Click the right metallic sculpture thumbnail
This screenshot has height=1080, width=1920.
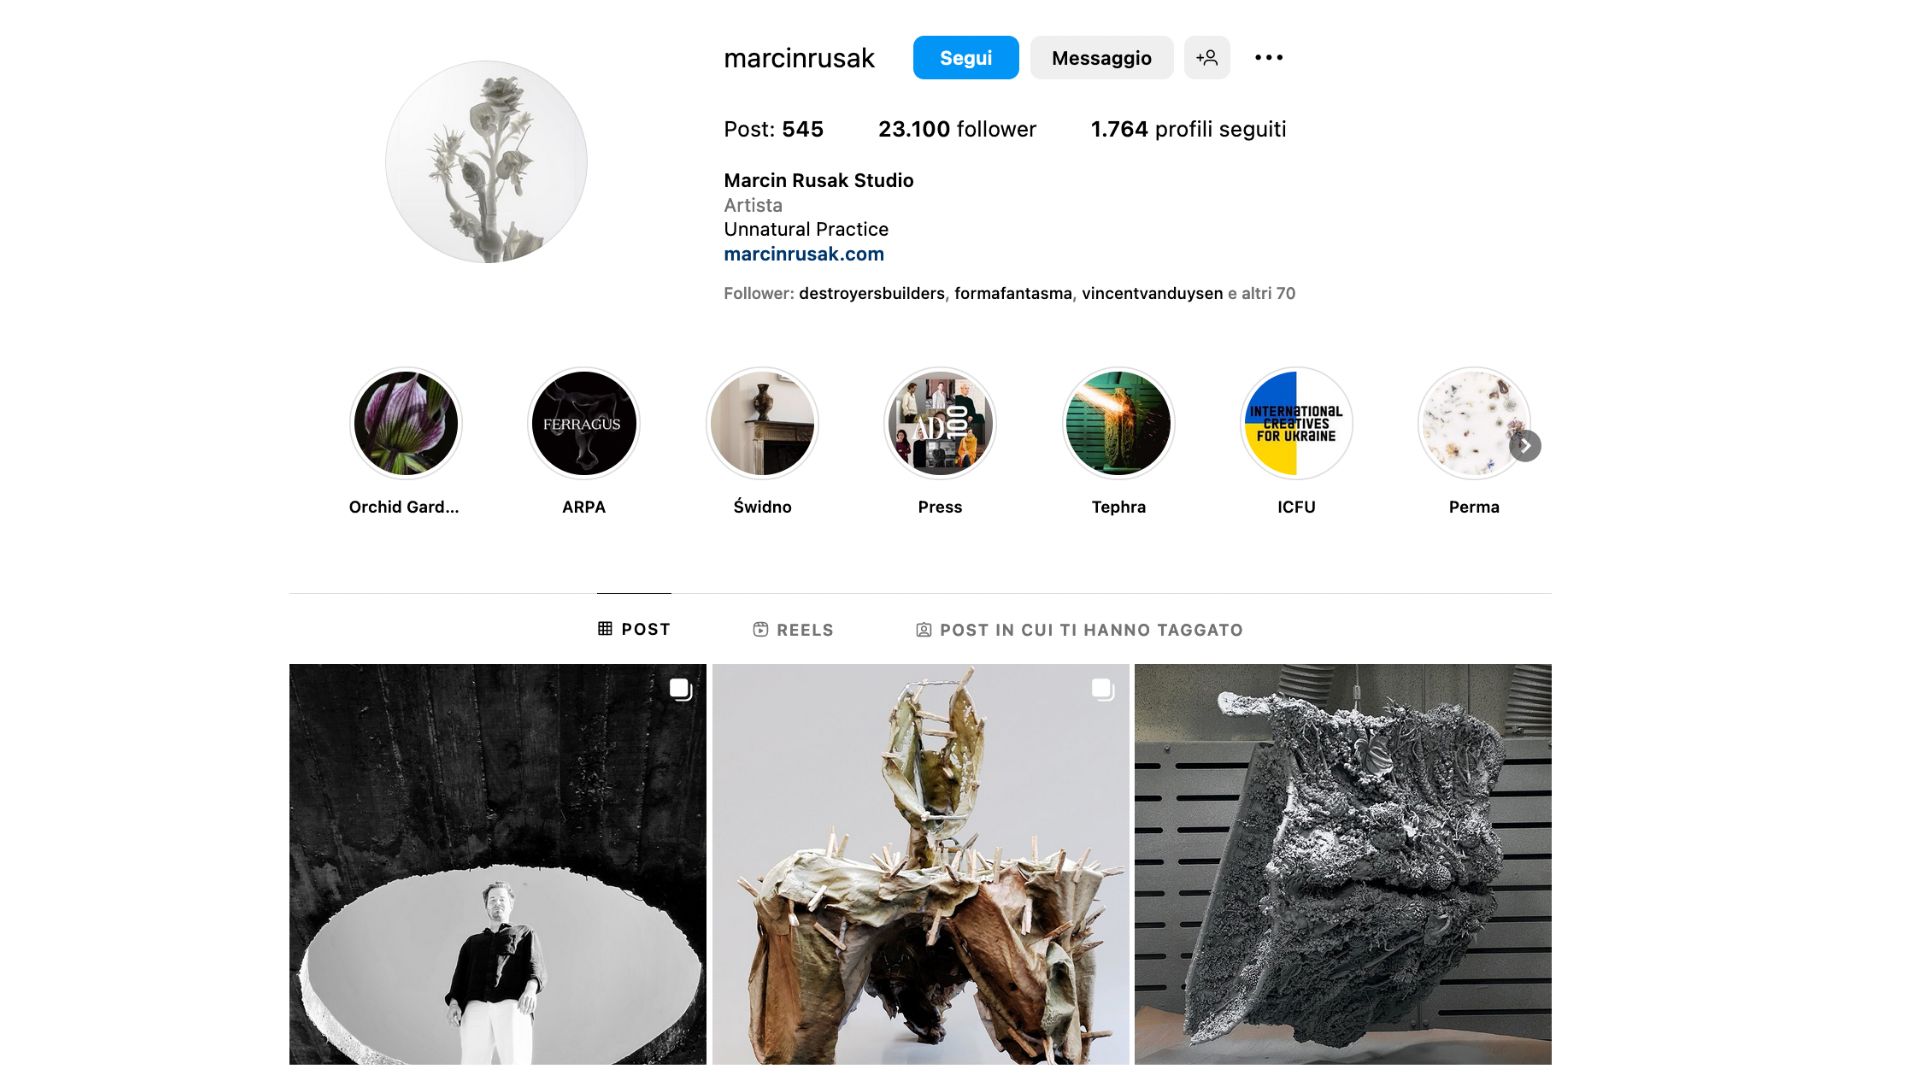1342,864
